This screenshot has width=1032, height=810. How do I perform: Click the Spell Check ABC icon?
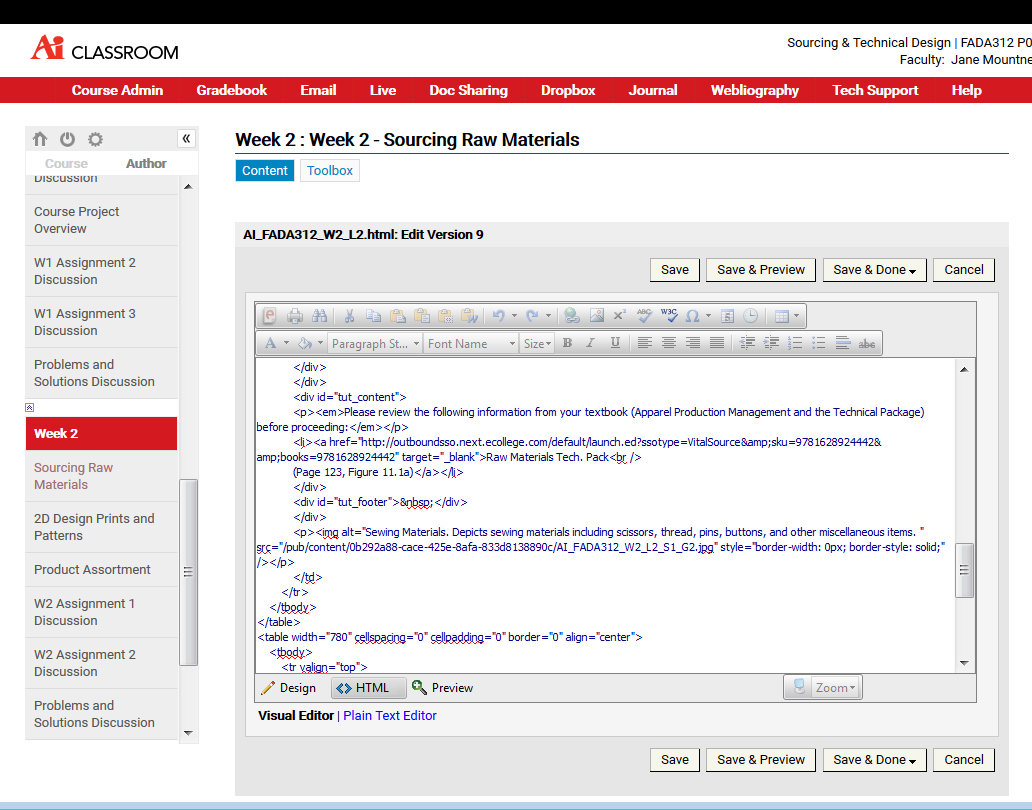645,316
